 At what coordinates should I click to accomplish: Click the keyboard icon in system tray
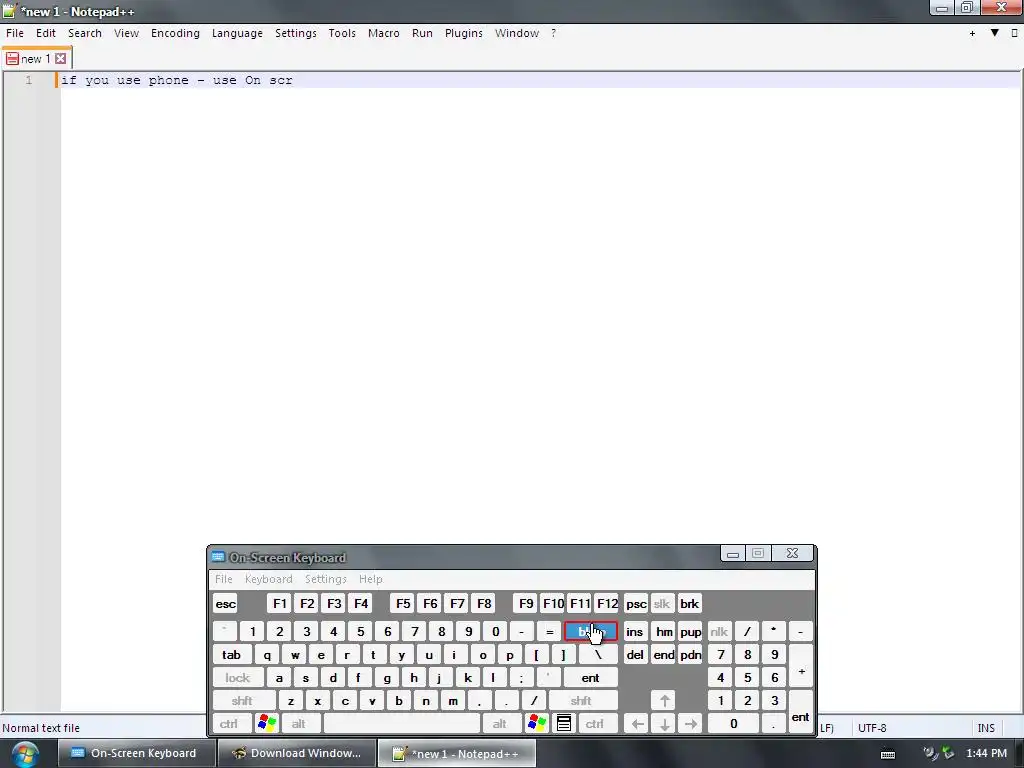click(888, 754)
